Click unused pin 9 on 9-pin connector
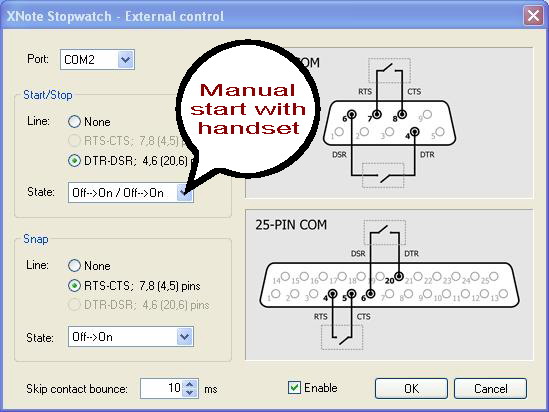Screen dimensions: 549x412 pyautogui.click(x=427, y=114)
